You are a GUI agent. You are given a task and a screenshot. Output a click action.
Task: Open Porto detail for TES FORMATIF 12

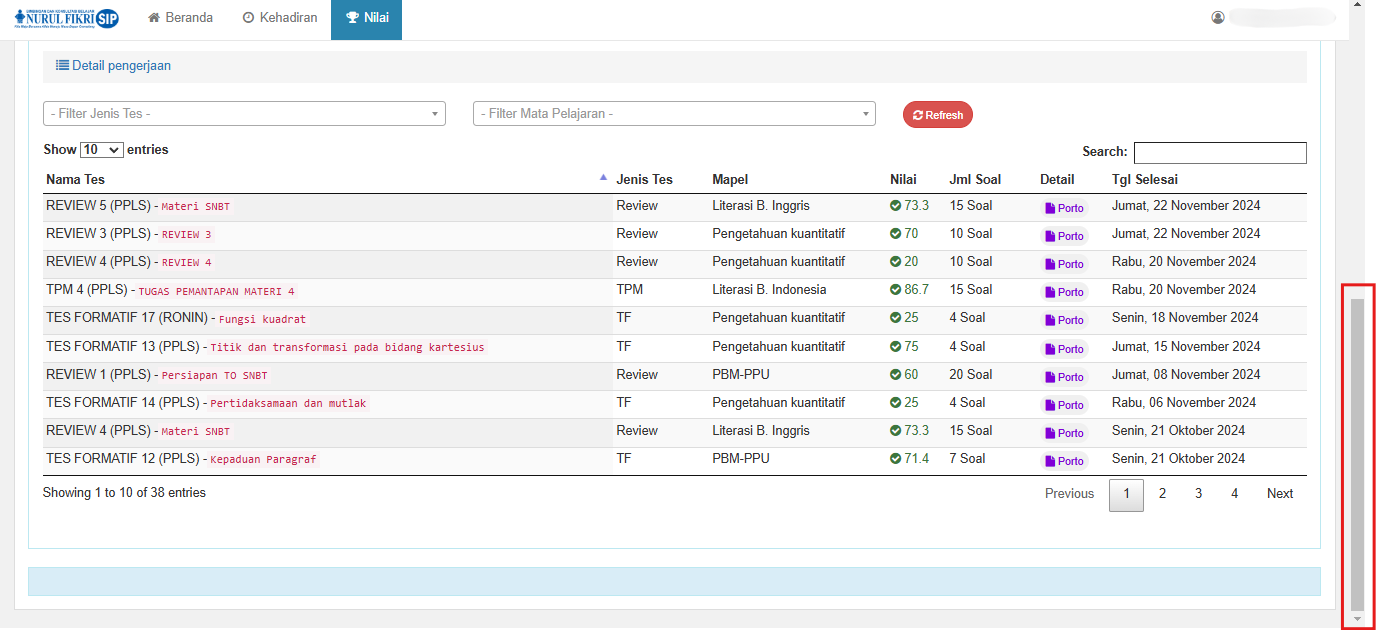coord(1064,461)
